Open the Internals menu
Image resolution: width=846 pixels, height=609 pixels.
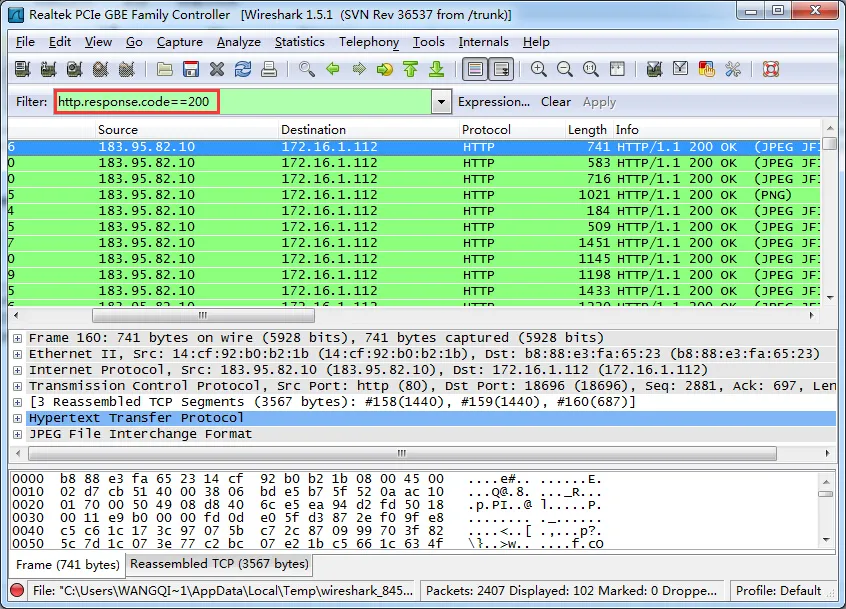pos(483,42)
